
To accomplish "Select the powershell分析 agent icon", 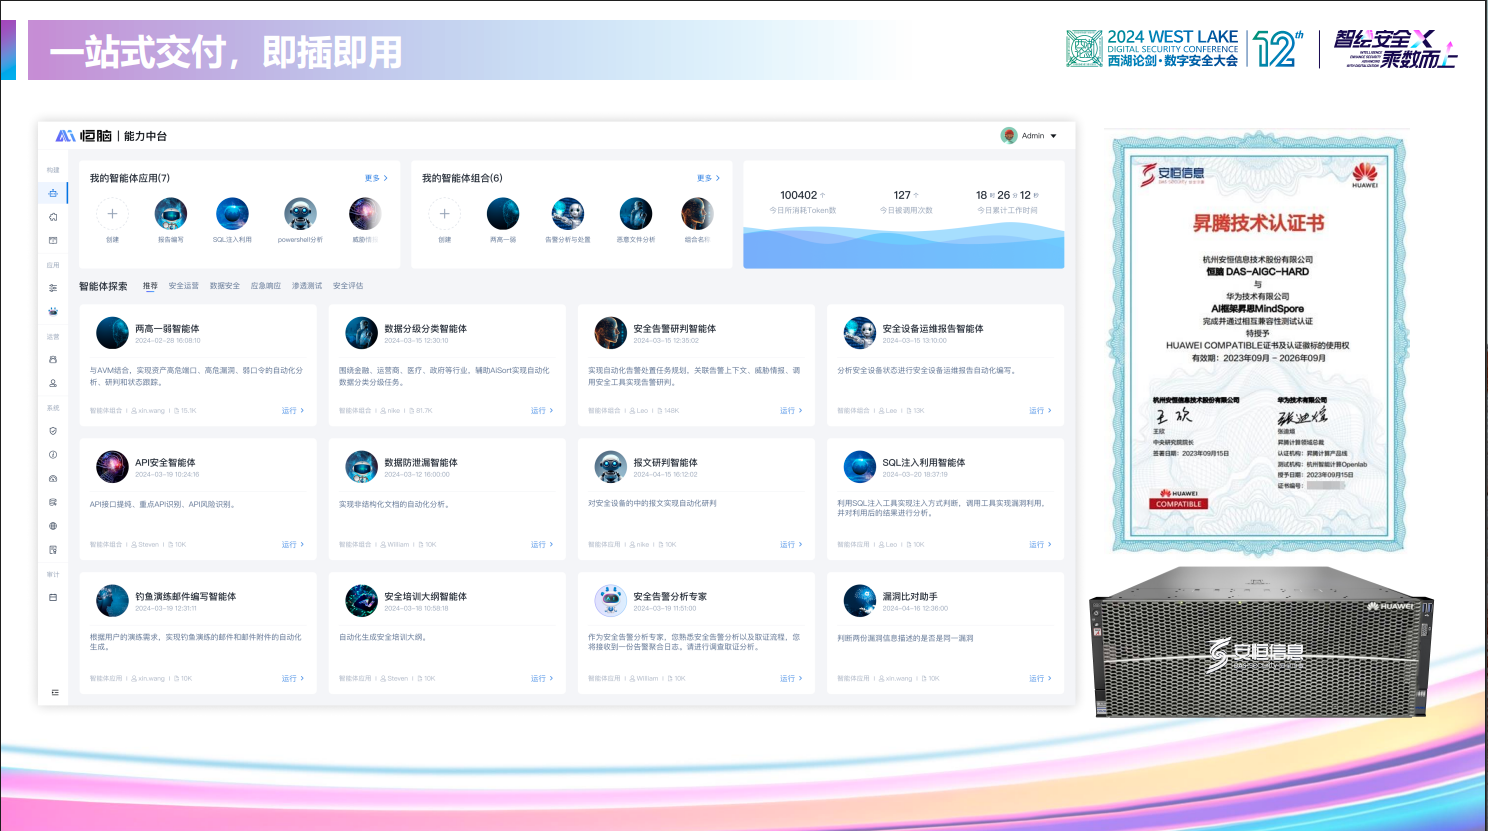I will (298, 212).
